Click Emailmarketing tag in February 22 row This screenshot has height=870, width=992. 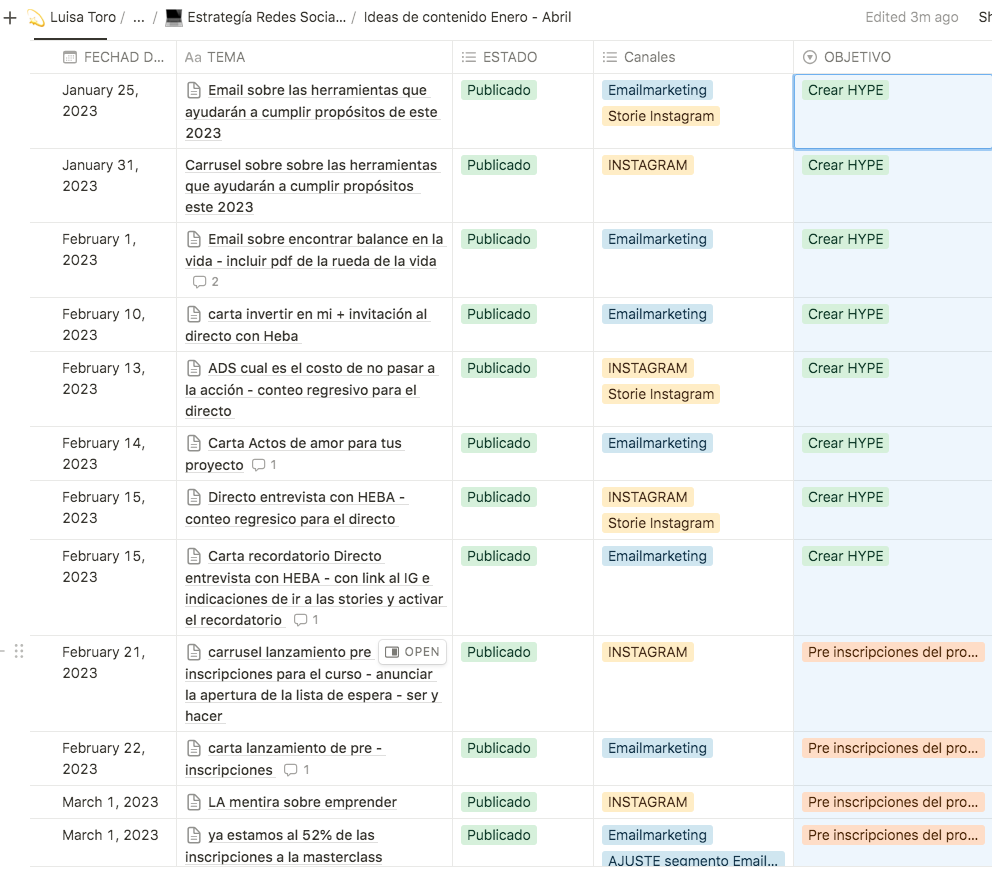657,748
